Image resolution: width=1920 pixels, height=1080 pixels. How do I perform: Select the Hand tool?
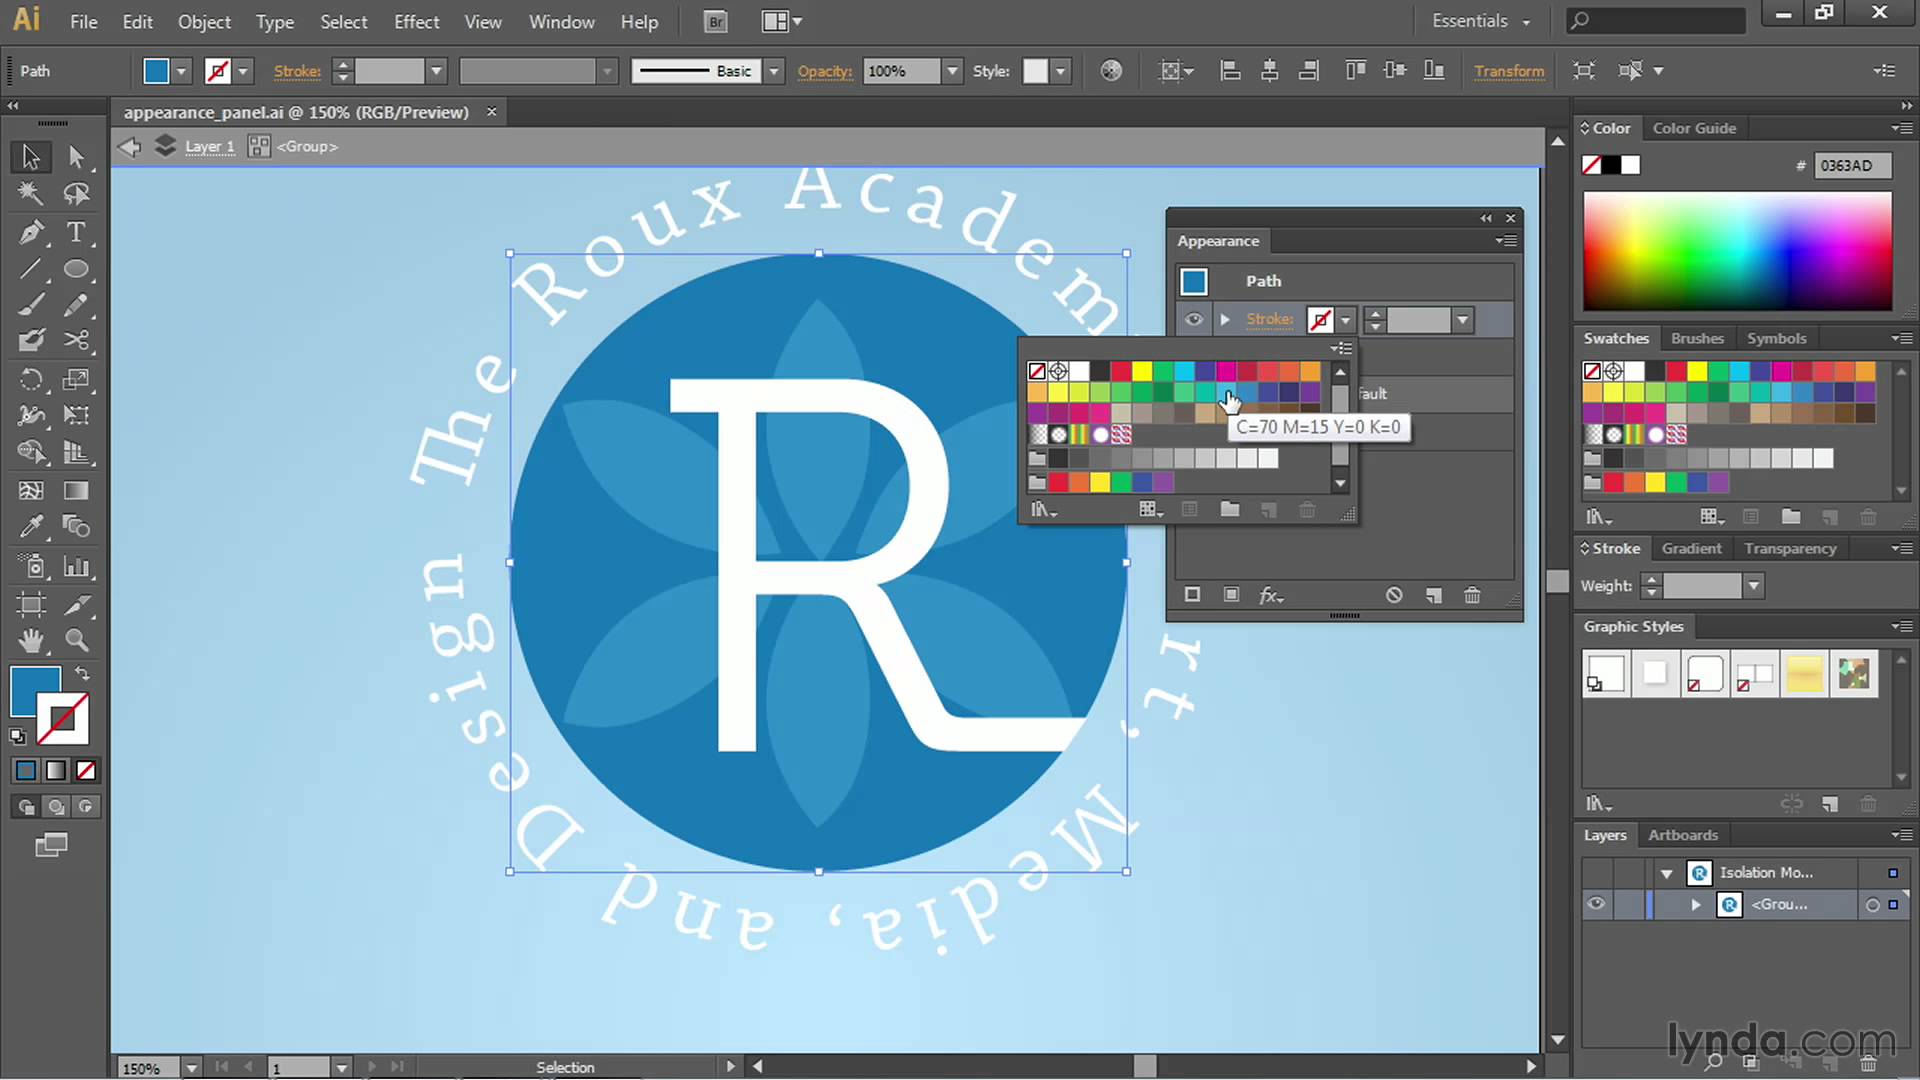[x=30, y=640]
